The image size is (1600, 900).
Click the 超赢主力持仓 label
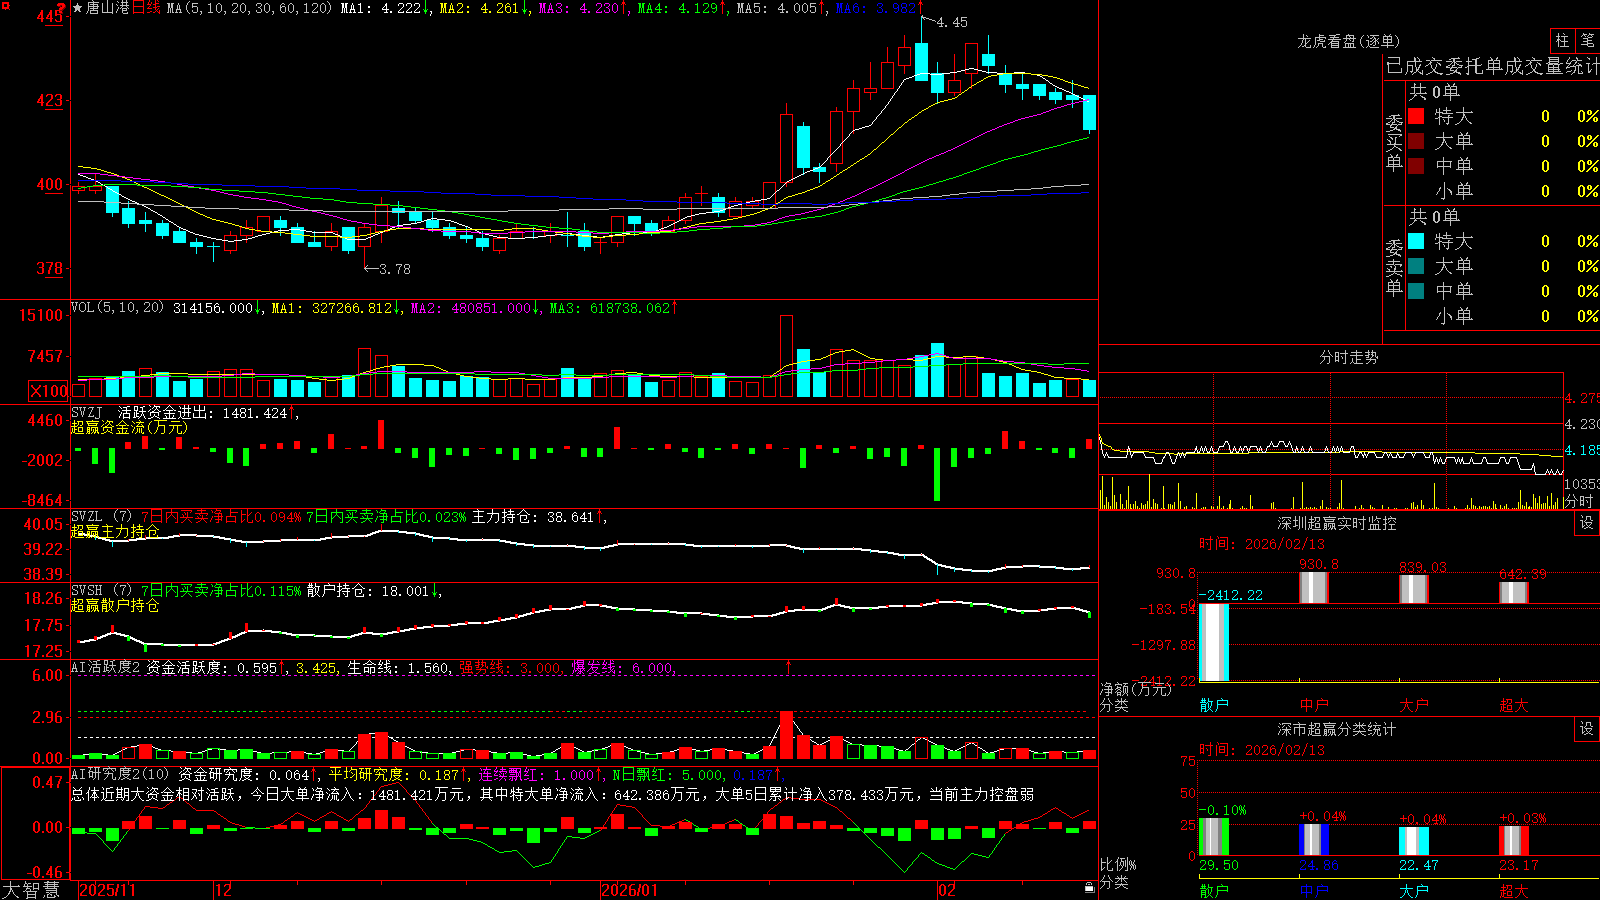(x=115, y=531)
